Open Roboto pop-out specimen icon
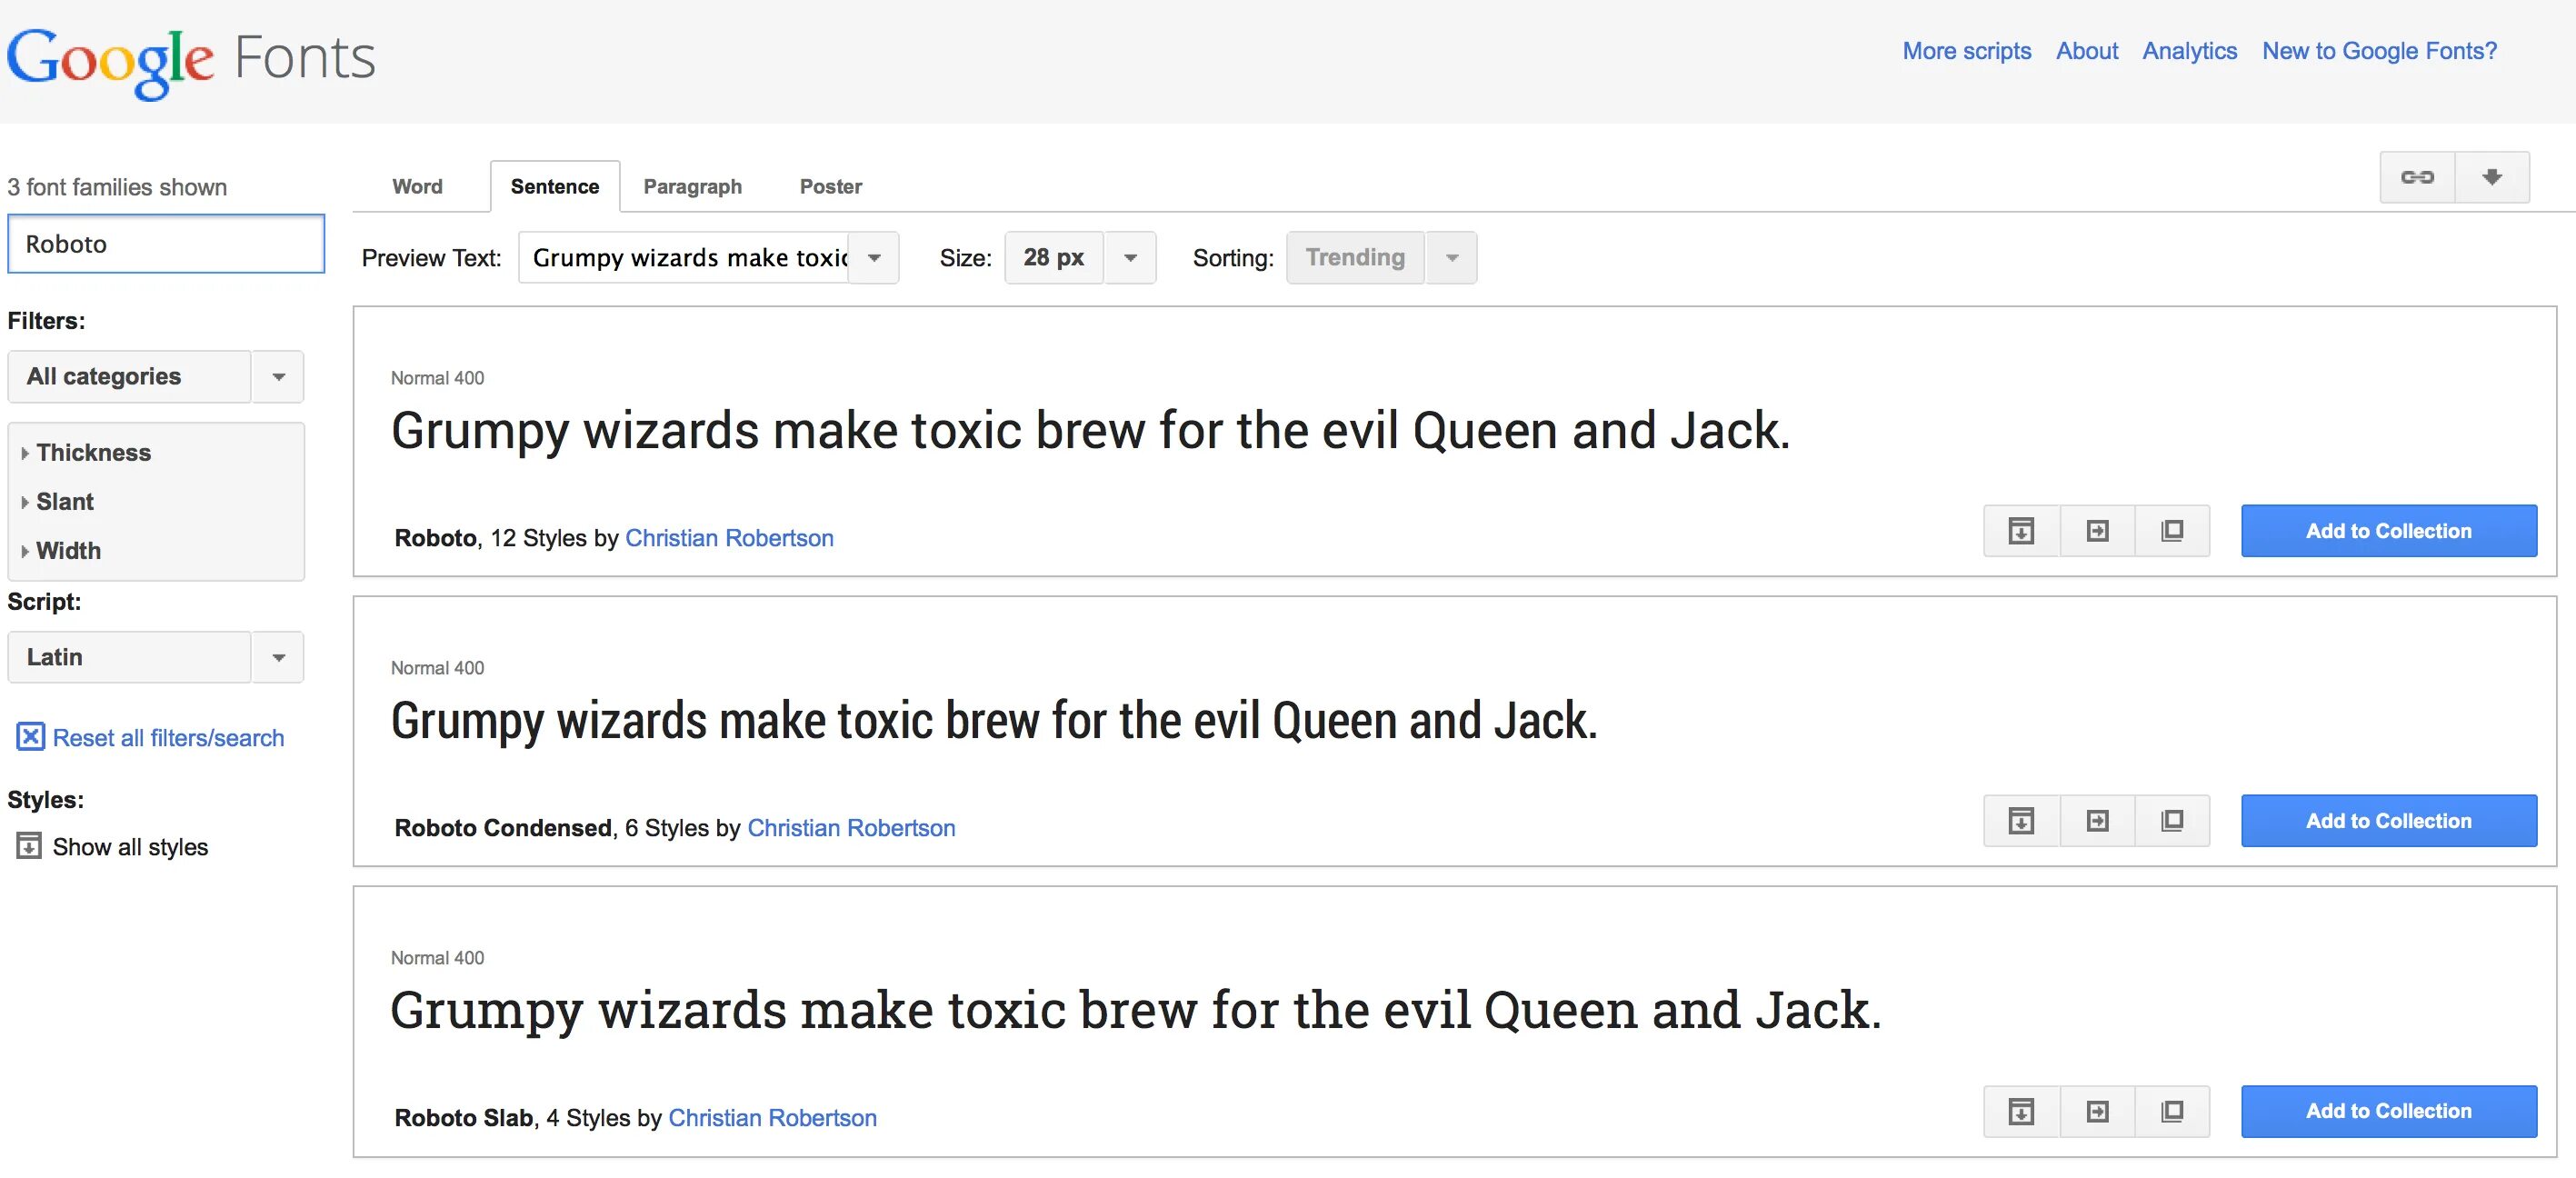This screenshot has height=1178, width=2576. pos(2172,531)
